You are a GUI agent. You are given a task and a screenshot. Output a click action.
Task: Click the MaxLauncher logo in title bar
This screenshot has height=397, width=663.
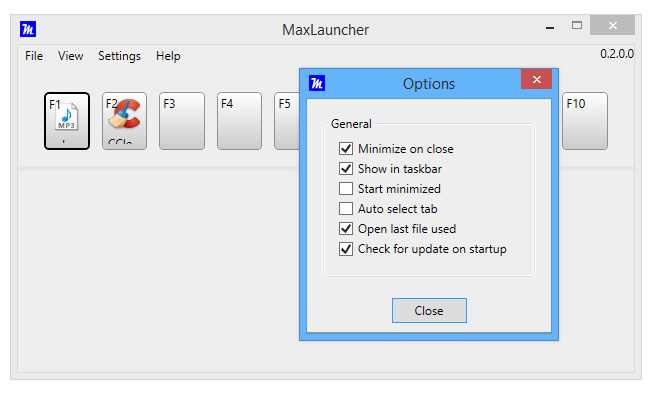pos(28,29)
